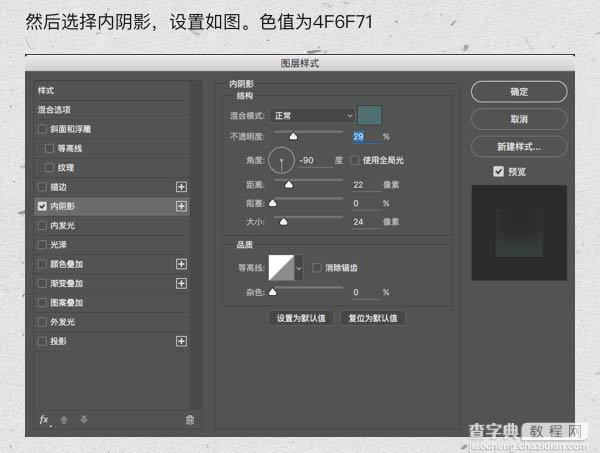The height and width of the screenshot is (453, 600).
Task: Click the angle dial control
Action: 282,161
